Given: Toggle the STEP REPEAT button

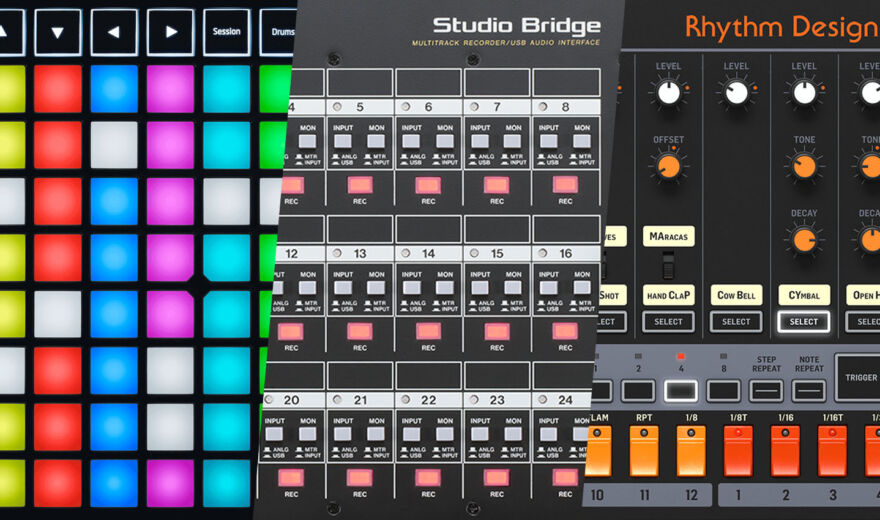Looking at the screenshot, I should (766, 391).
